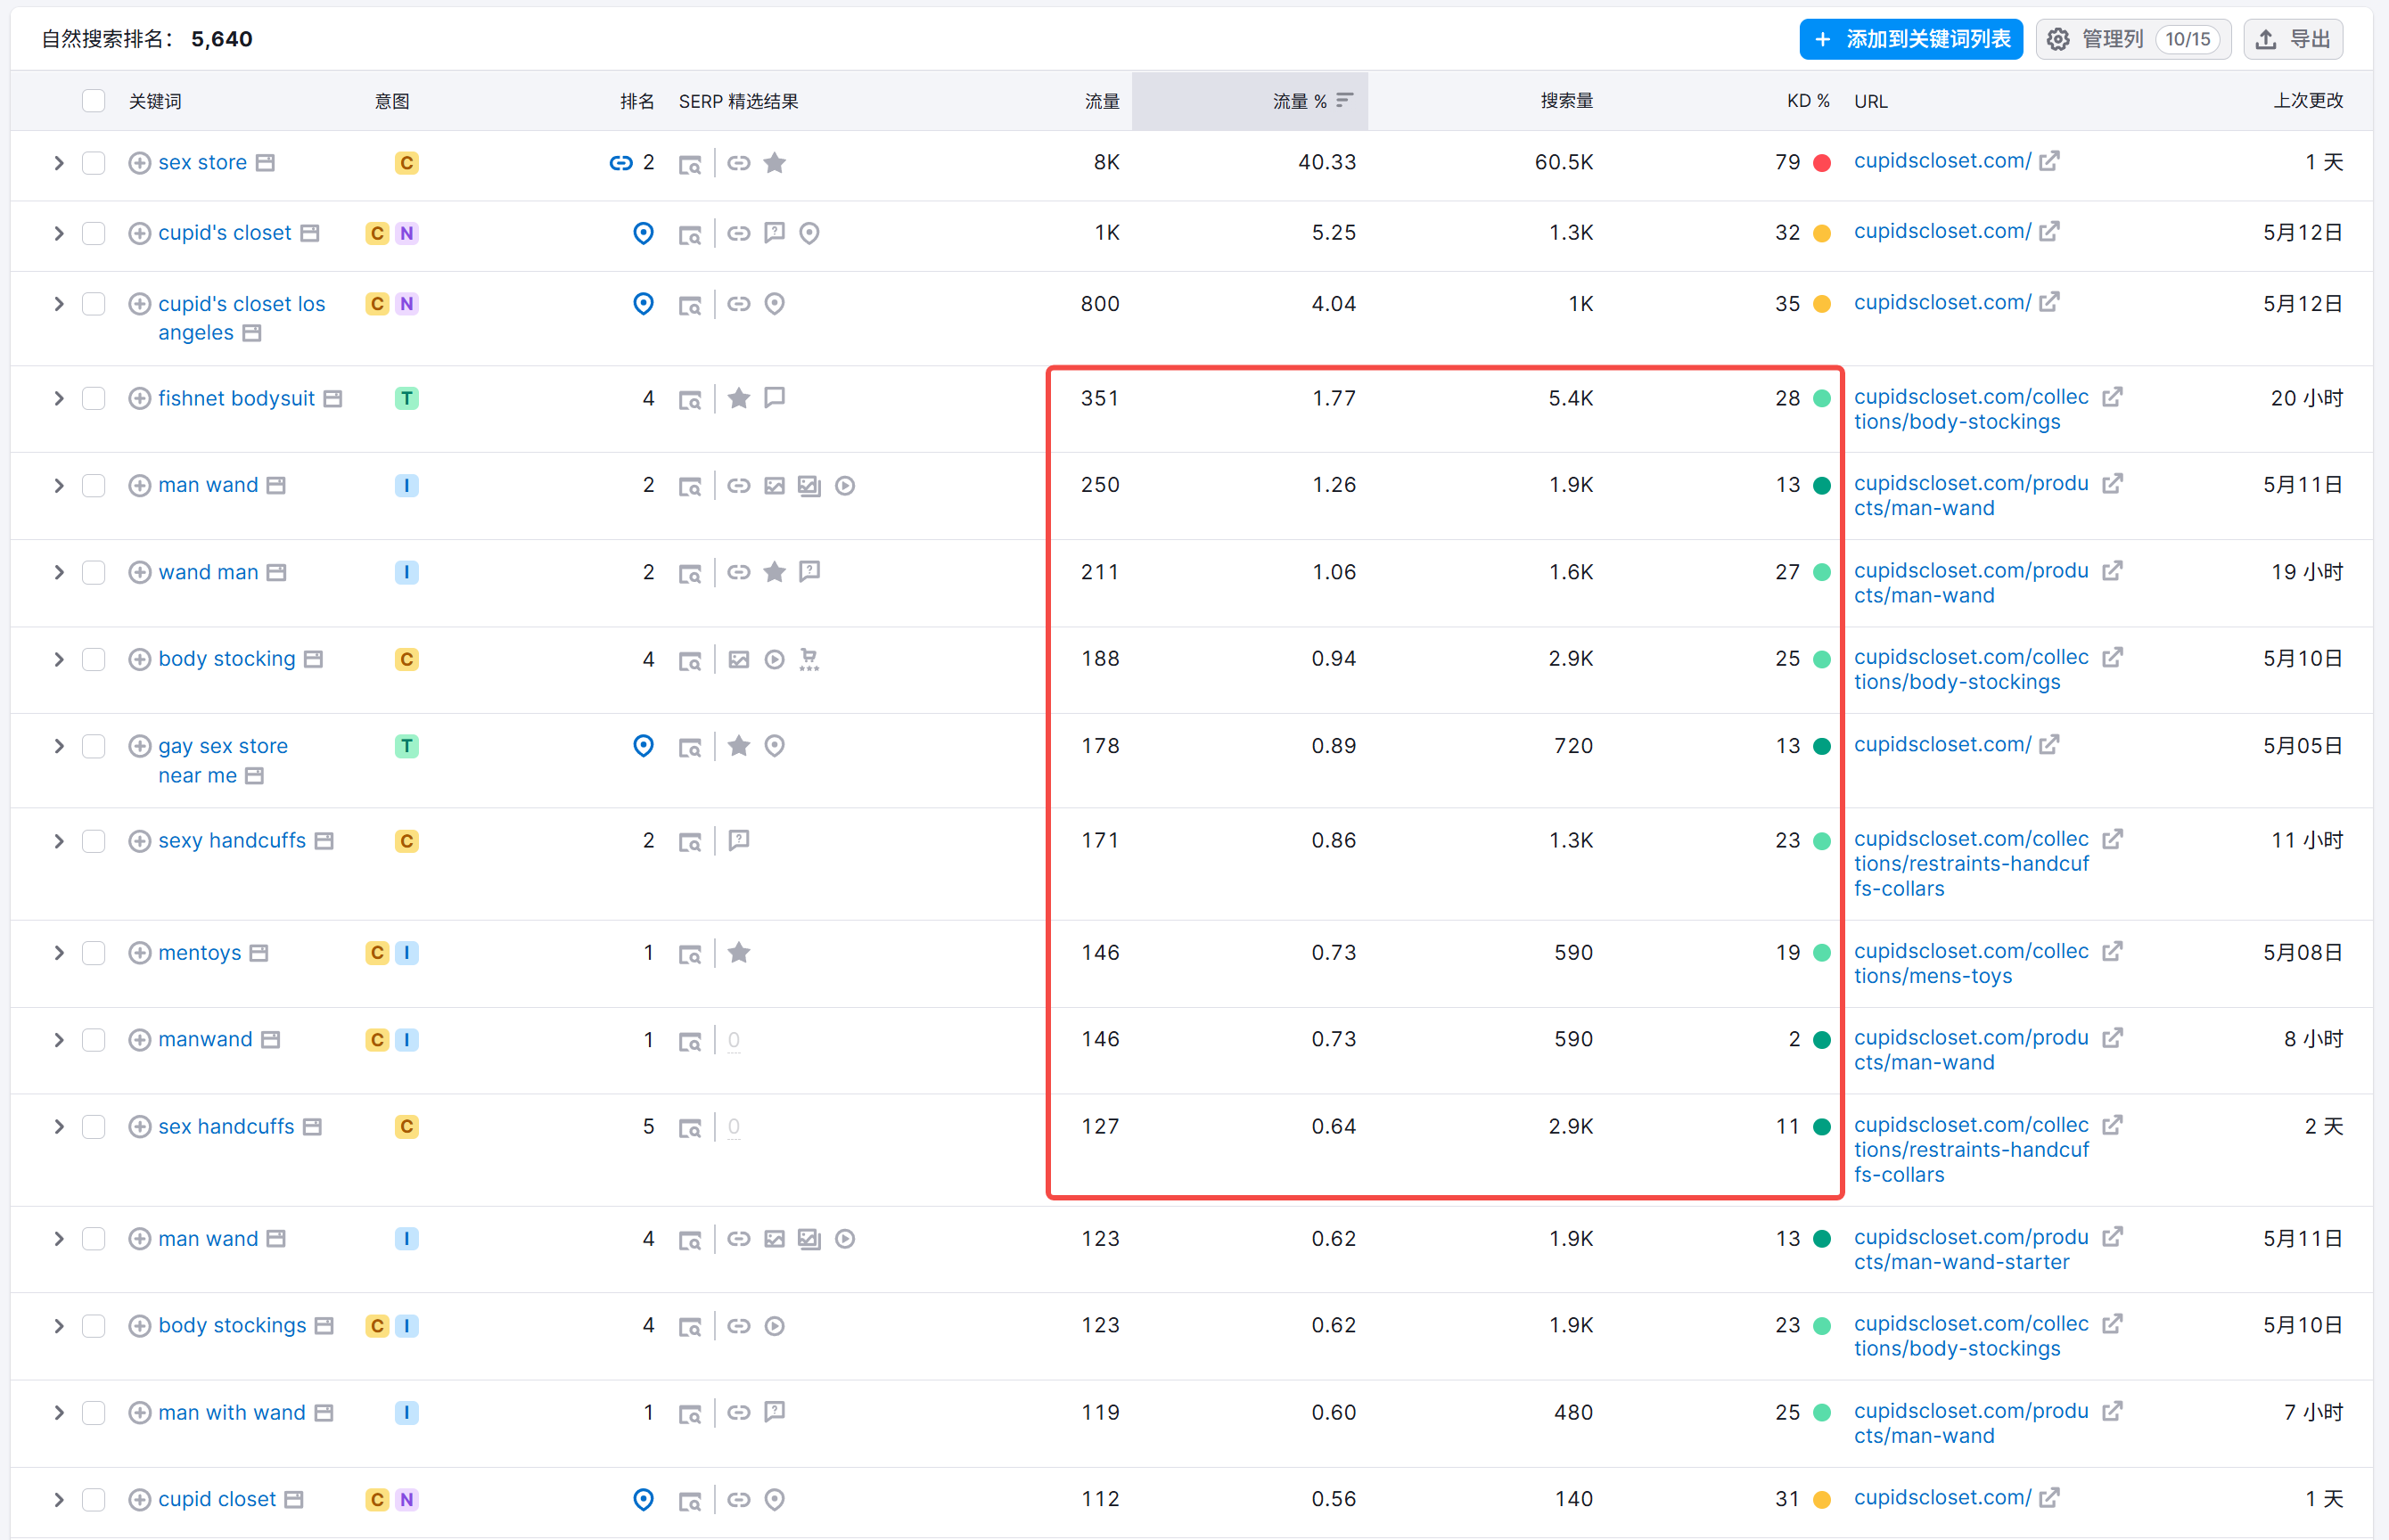Sort by 搜索量 column header

click(x=1566, y=101)
